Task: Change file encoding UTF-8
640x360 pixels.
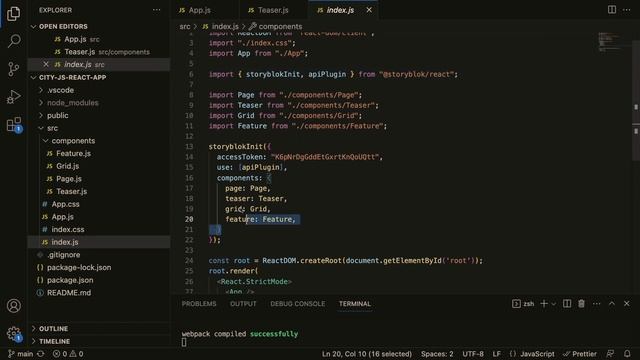Action: click(x=473, y=354)
